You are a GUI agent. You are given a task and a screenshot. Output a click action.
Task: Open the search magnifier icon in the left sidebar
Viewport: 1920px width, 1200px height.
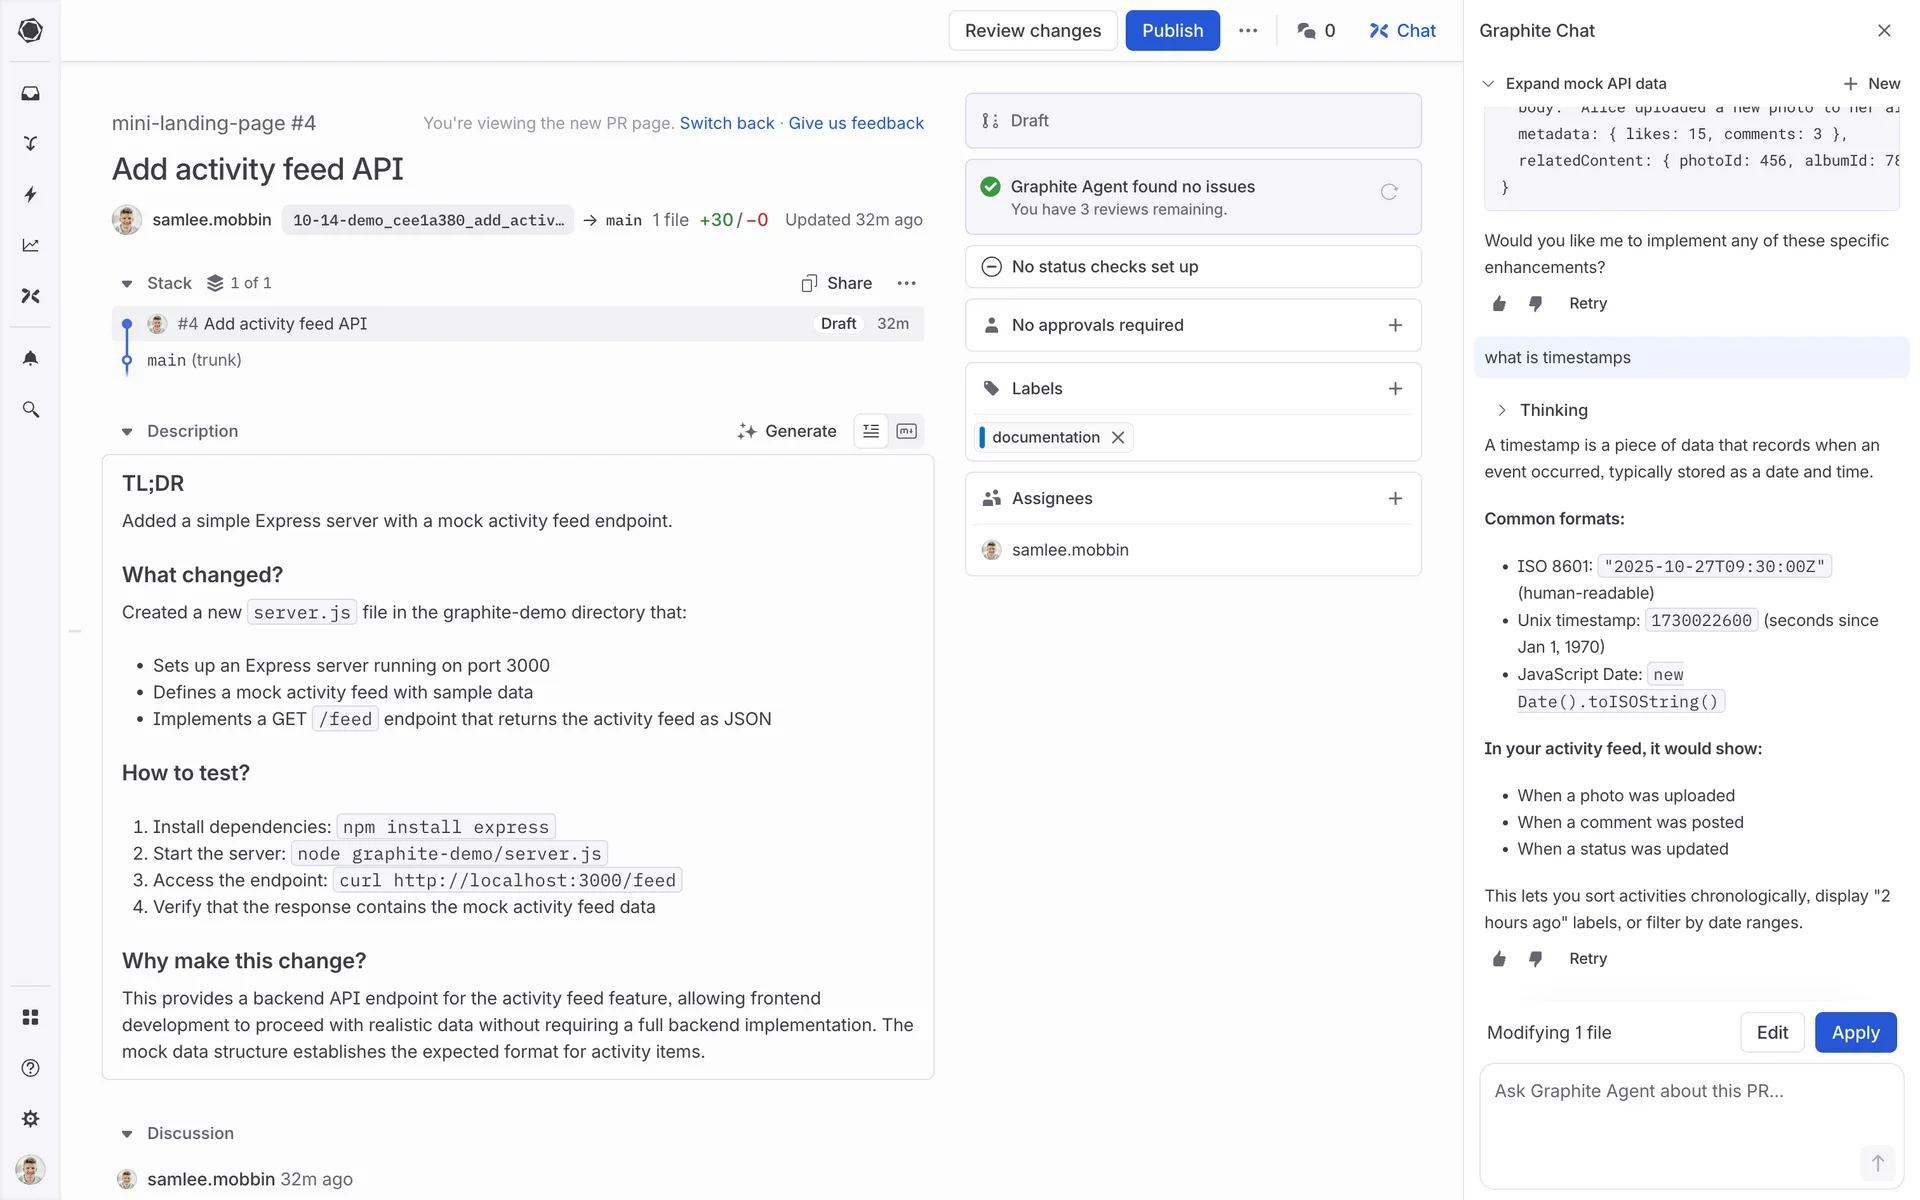pyautogui.click(x=30, y=409)
